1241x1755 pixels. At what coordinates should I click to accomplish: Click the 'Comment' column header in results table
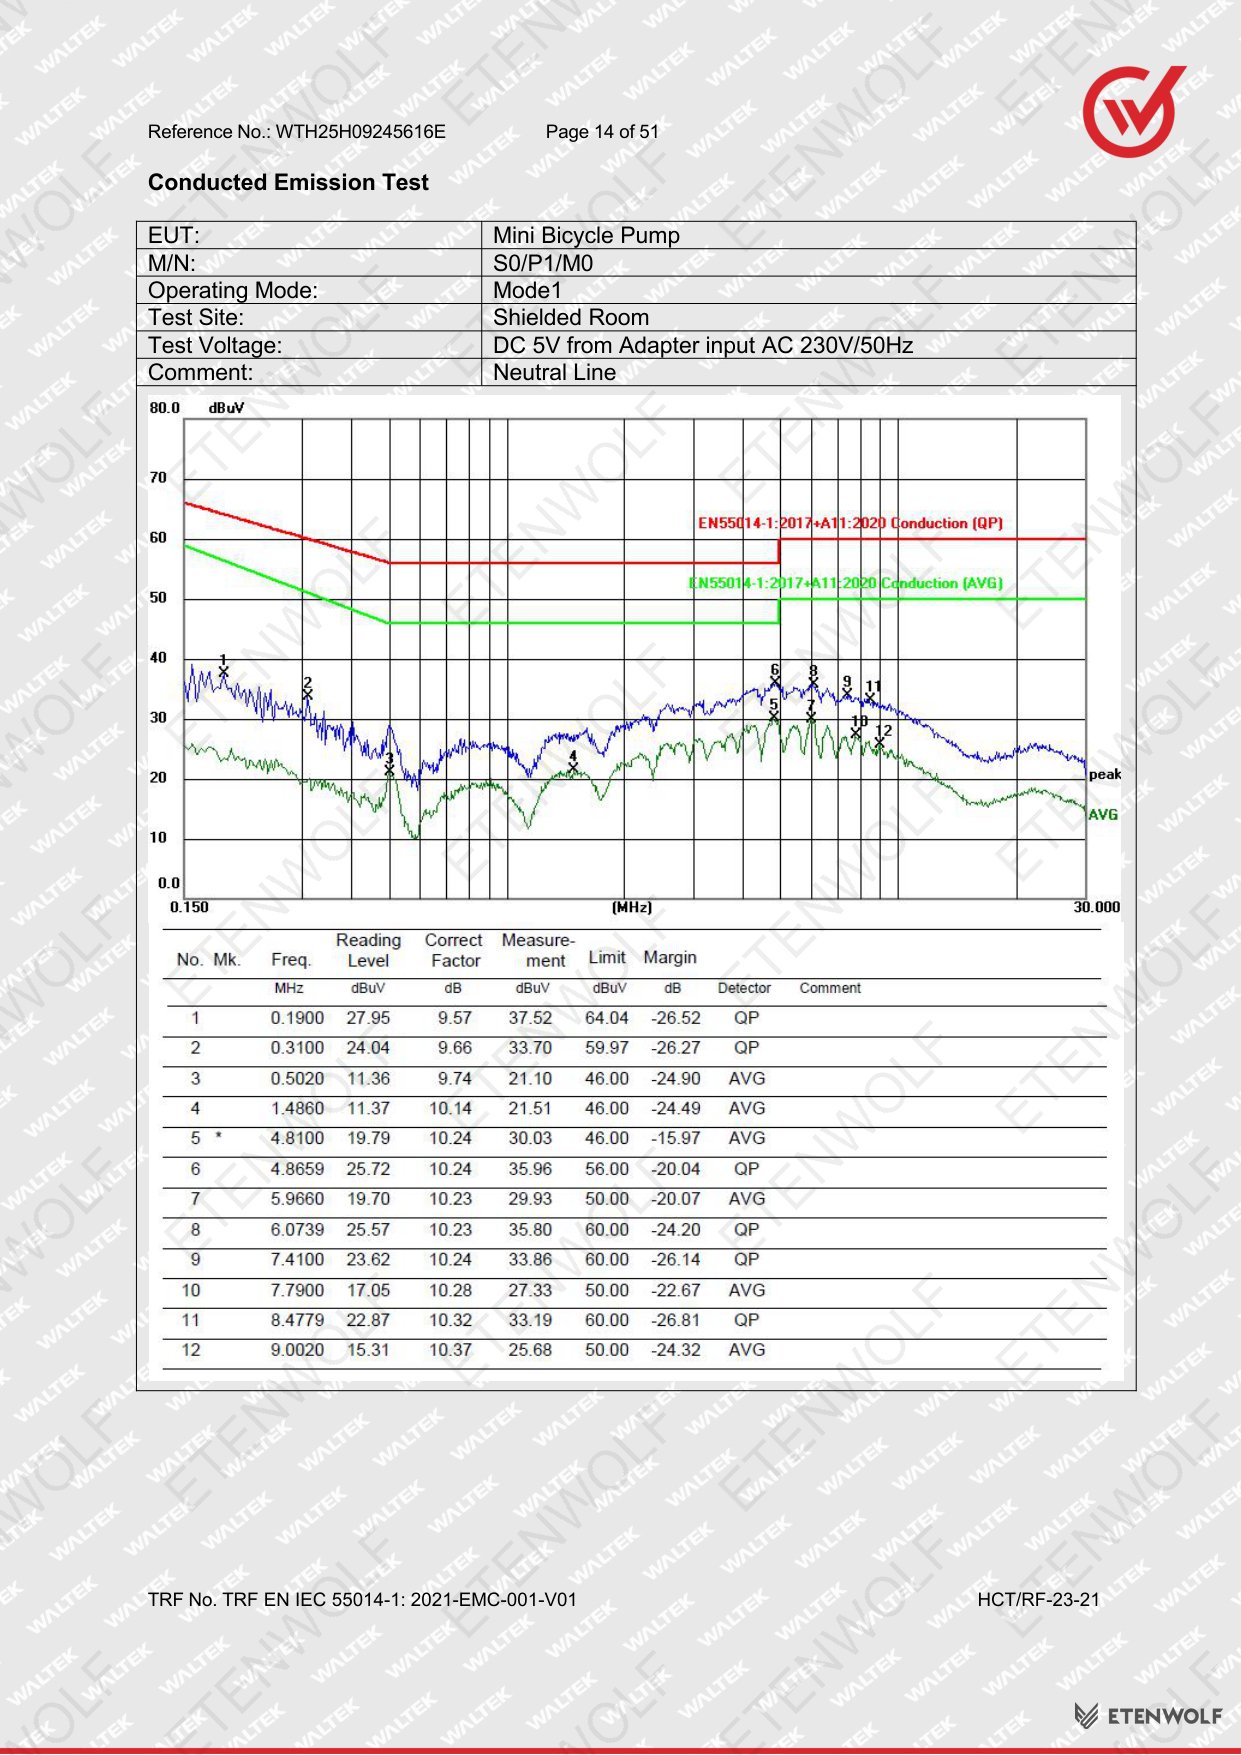tap(830, 988)
